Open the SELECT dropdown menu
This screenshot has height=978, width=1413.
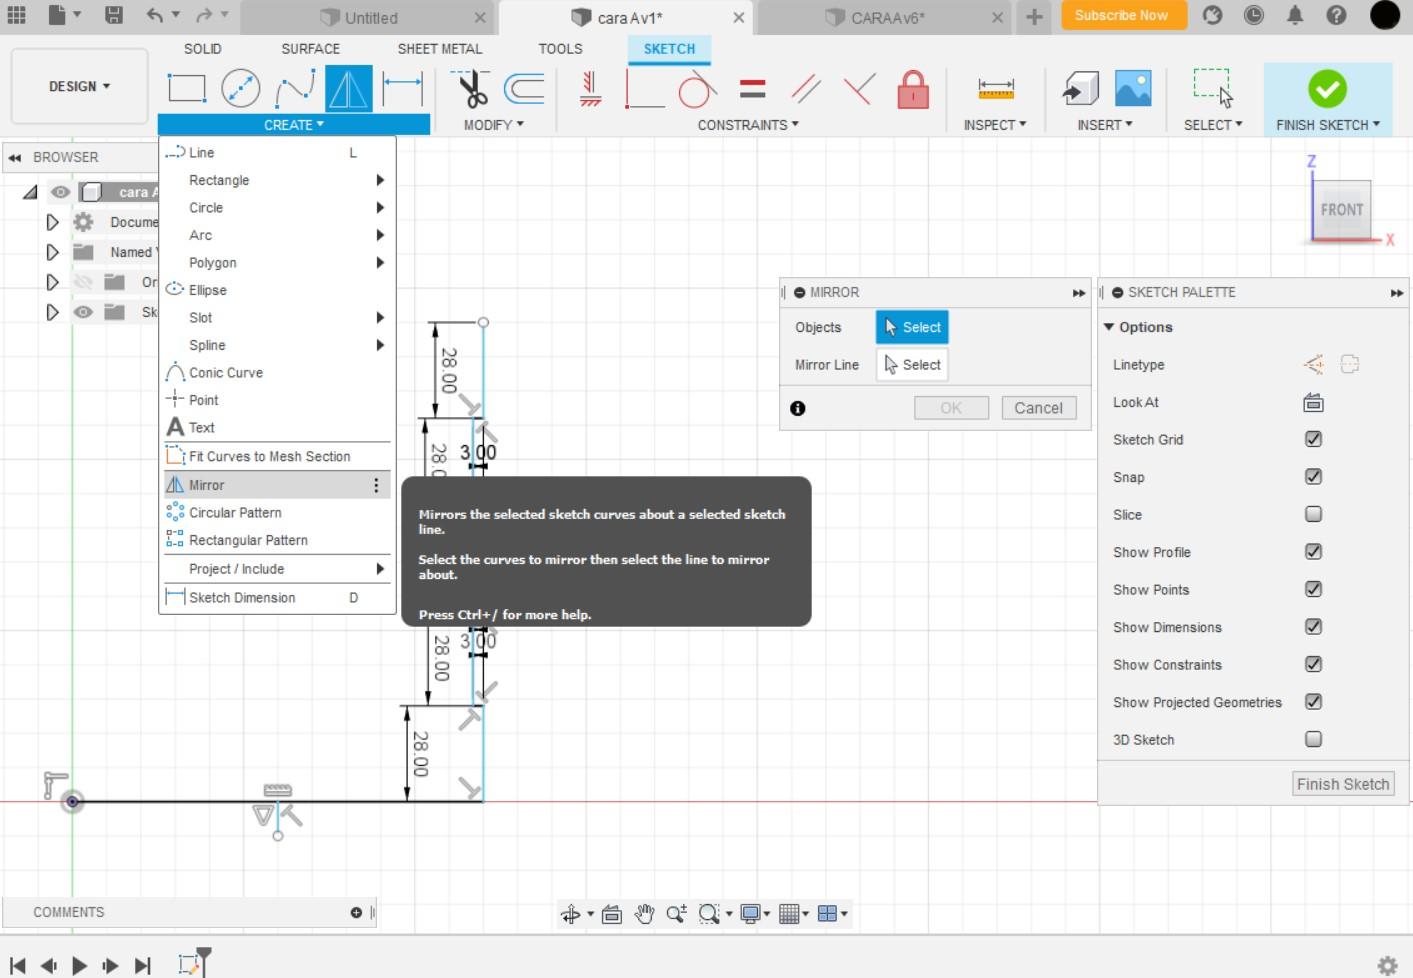1213,125
